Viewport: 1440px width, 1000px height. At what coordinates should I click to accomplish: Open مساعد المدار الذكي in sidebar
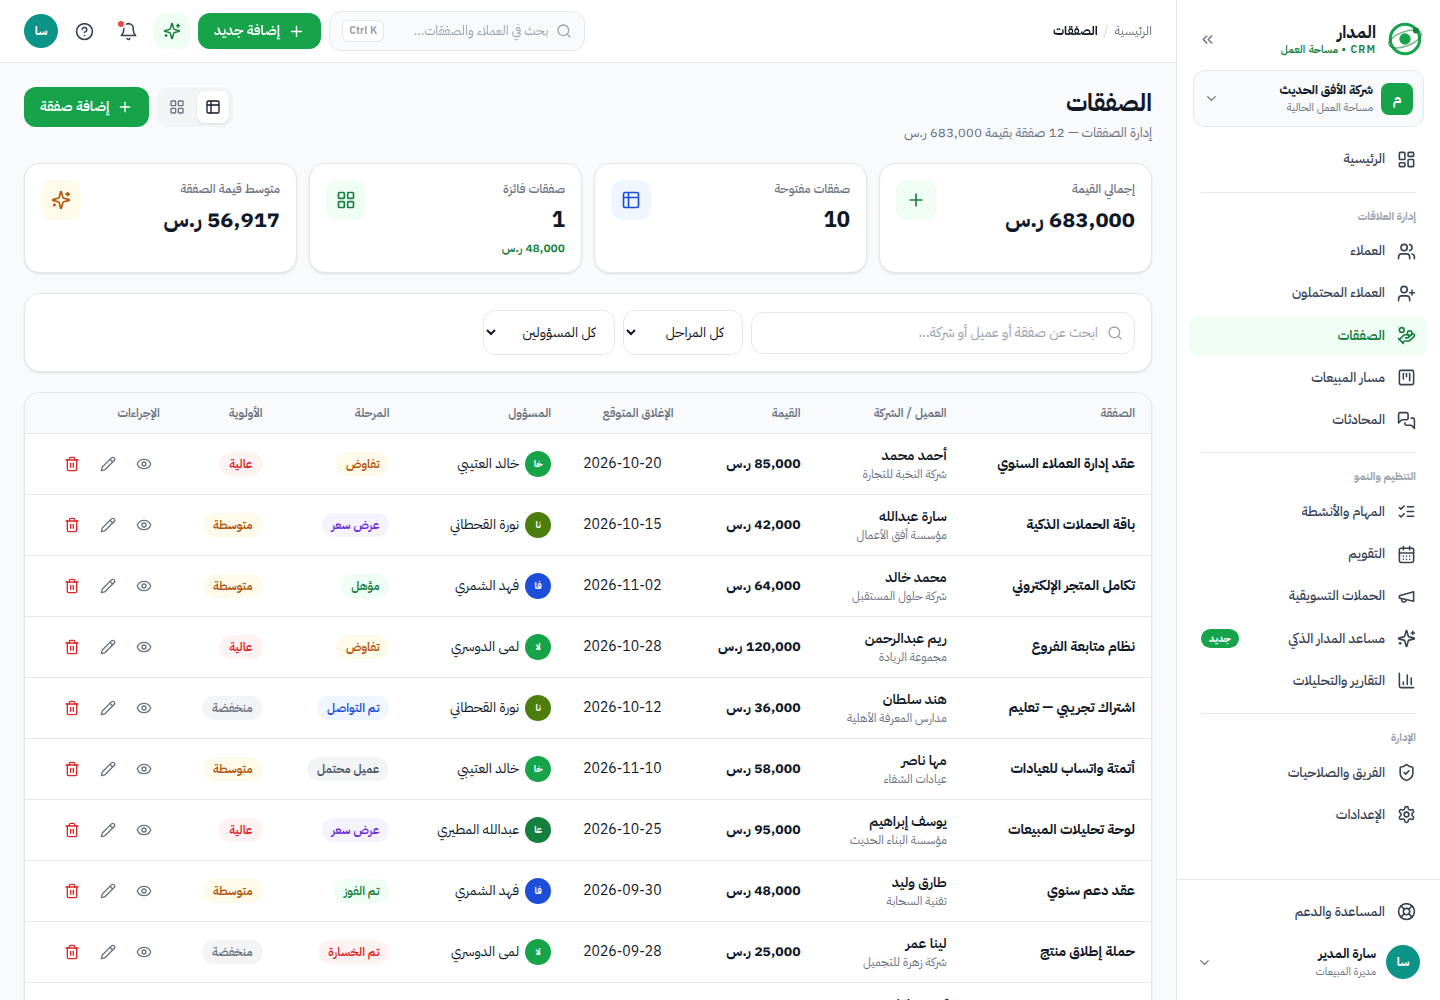point(1308,638)
